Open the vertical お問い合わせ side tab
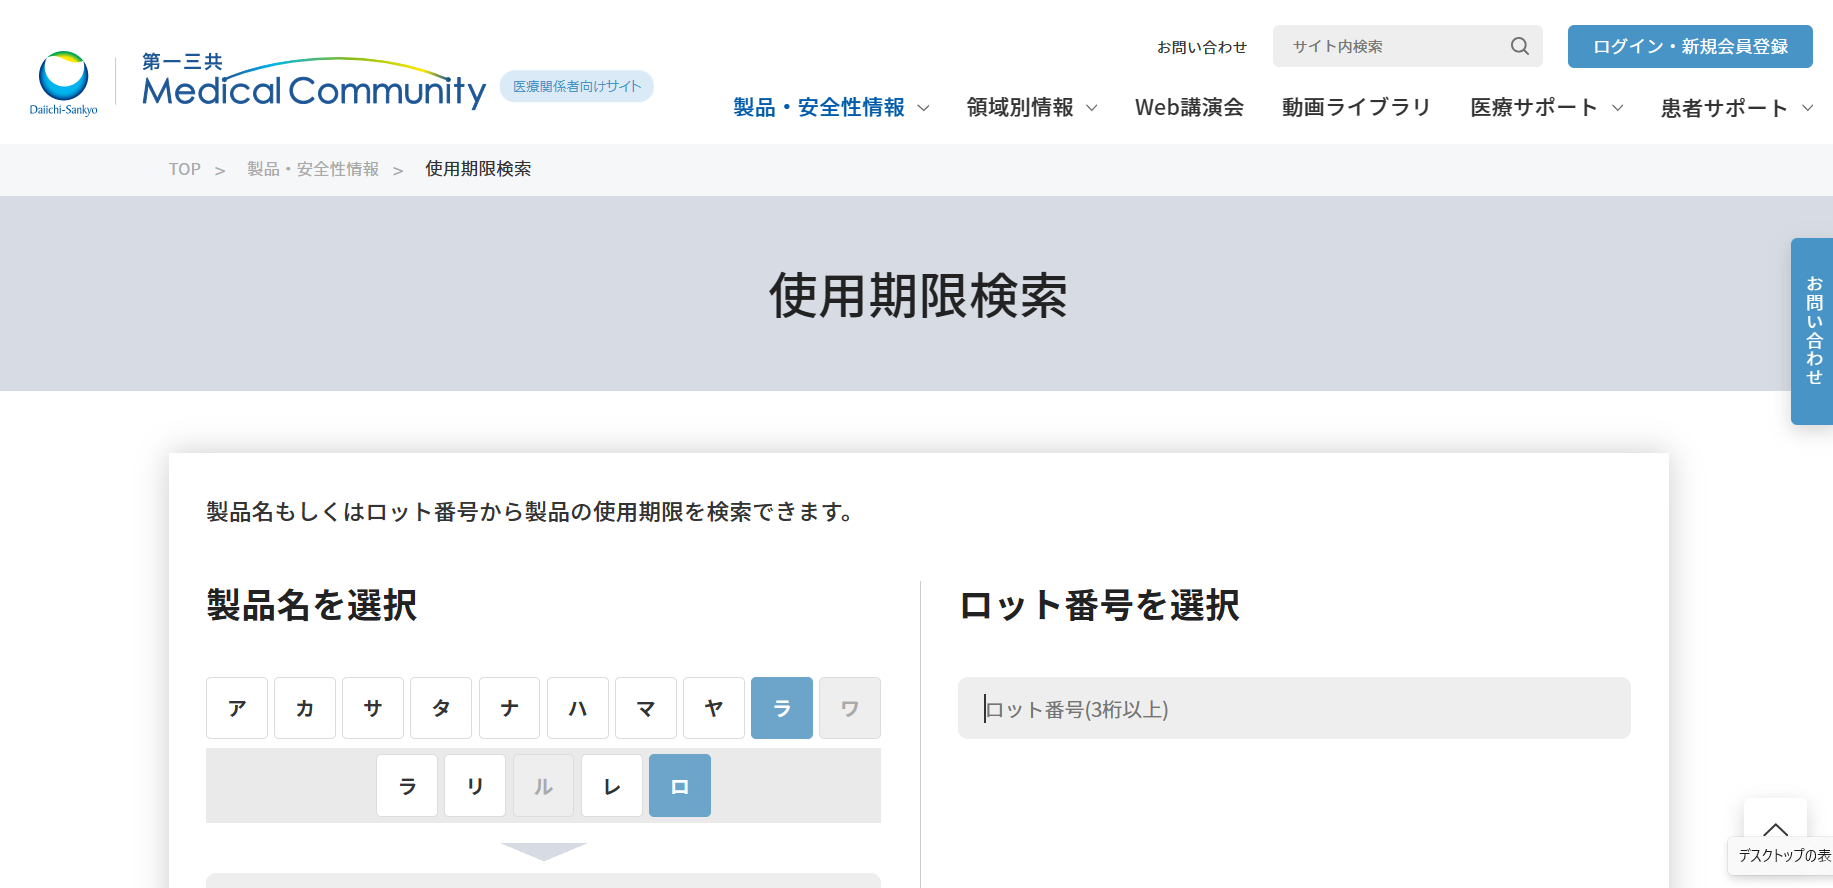 click(x=1812, y=331)
